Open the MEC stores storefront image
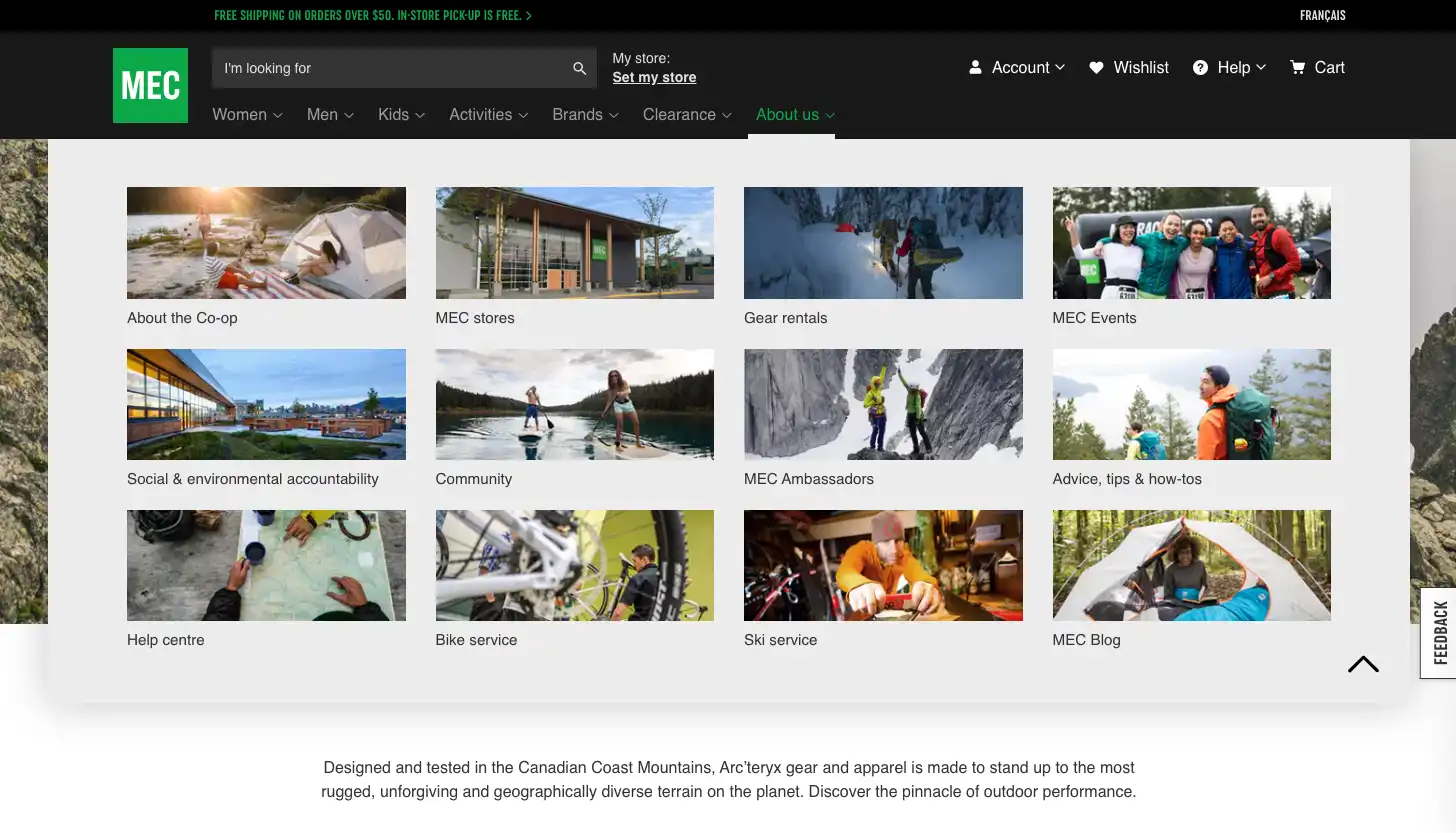 pyautogui.click(x=575, y=242)
